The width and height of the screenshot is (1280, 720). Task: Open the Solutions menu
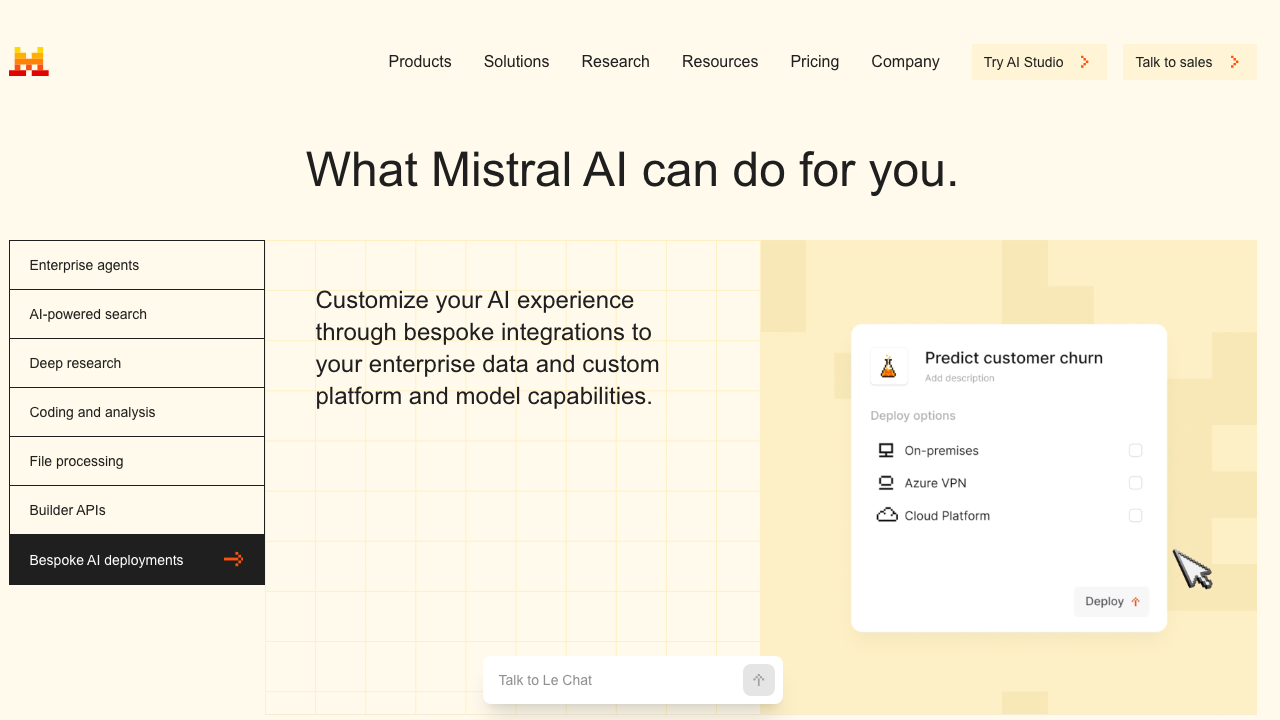coord(516,61)
